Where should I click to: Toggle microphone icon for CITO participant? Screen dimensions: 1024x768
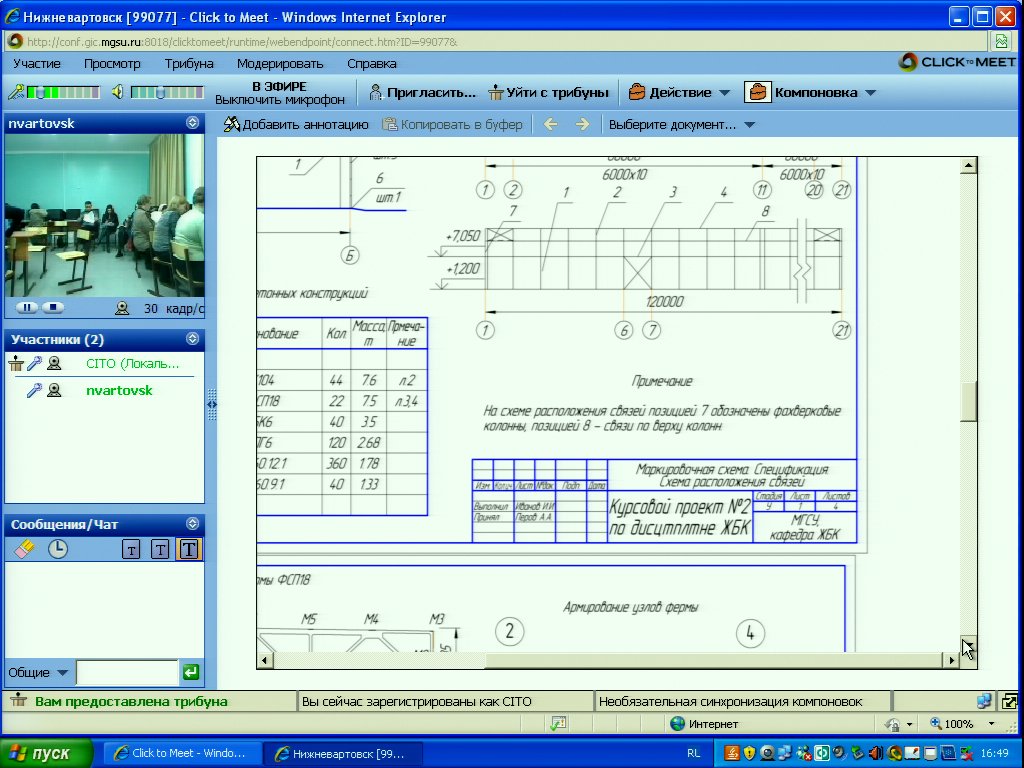pos(34,363)
